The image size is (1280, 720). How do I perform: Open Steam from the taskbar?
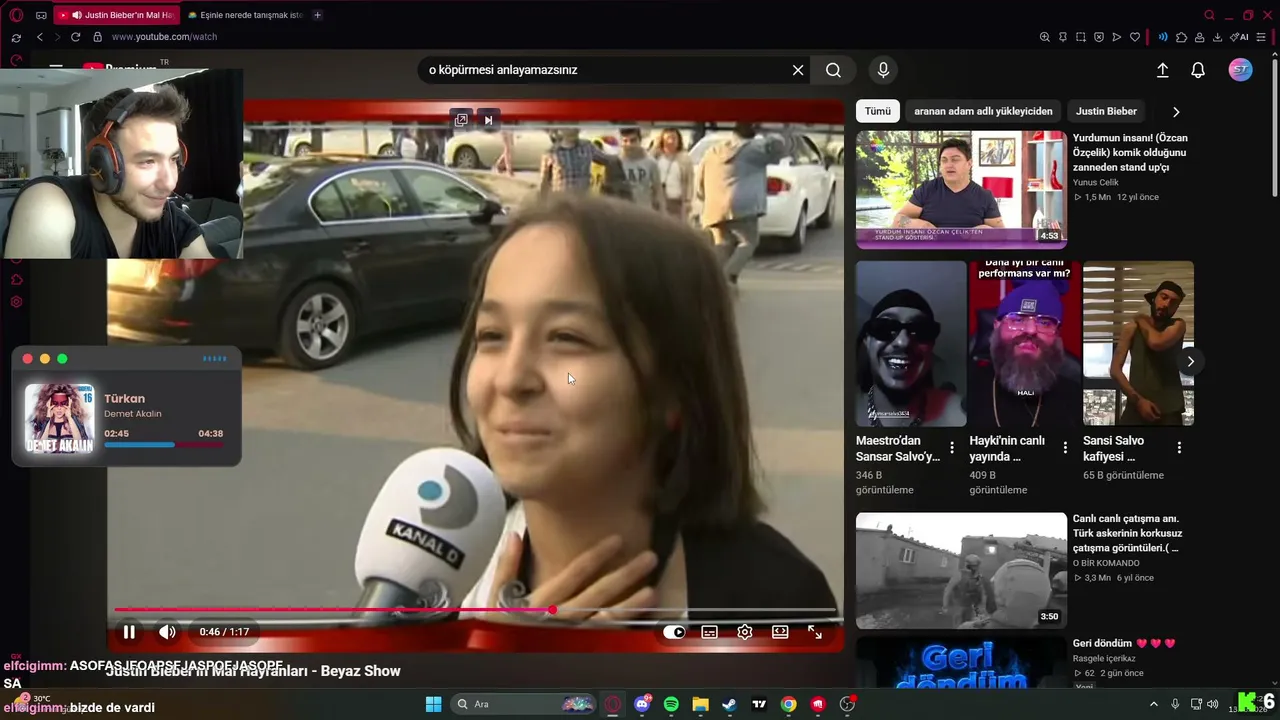730,704
